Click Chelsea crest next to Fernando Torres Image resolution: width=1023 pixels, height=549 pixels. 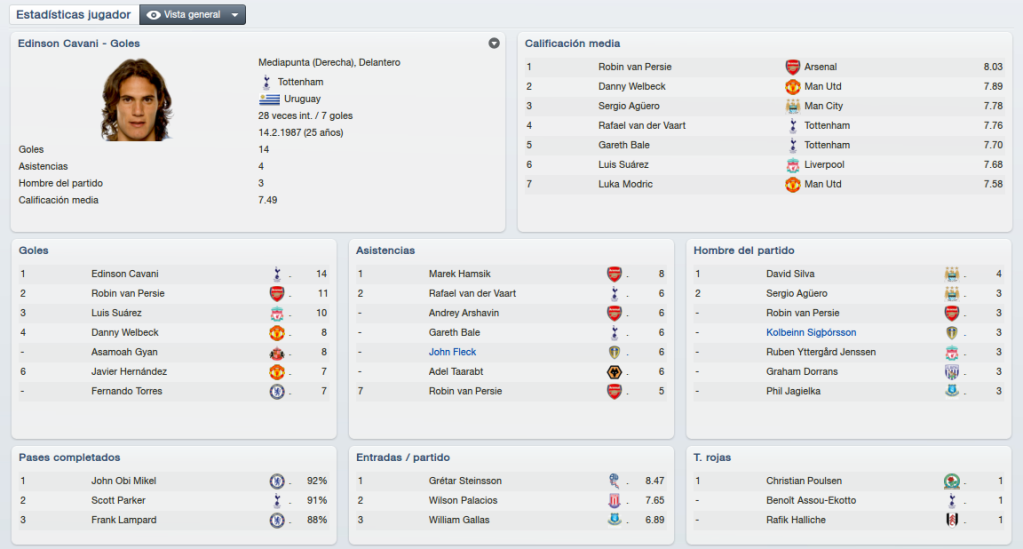click(277, 391)
